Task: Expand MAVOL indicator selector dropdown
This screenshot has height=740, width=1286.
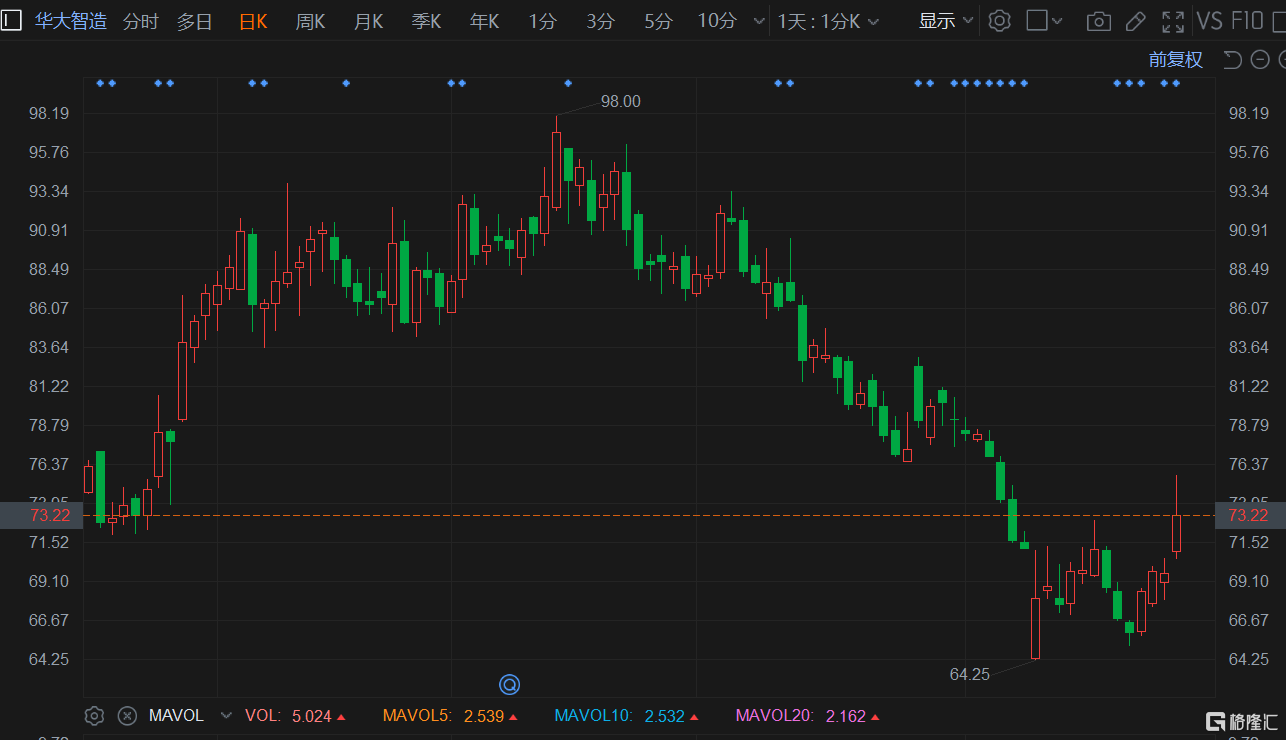Action: (x=226, y=715)
